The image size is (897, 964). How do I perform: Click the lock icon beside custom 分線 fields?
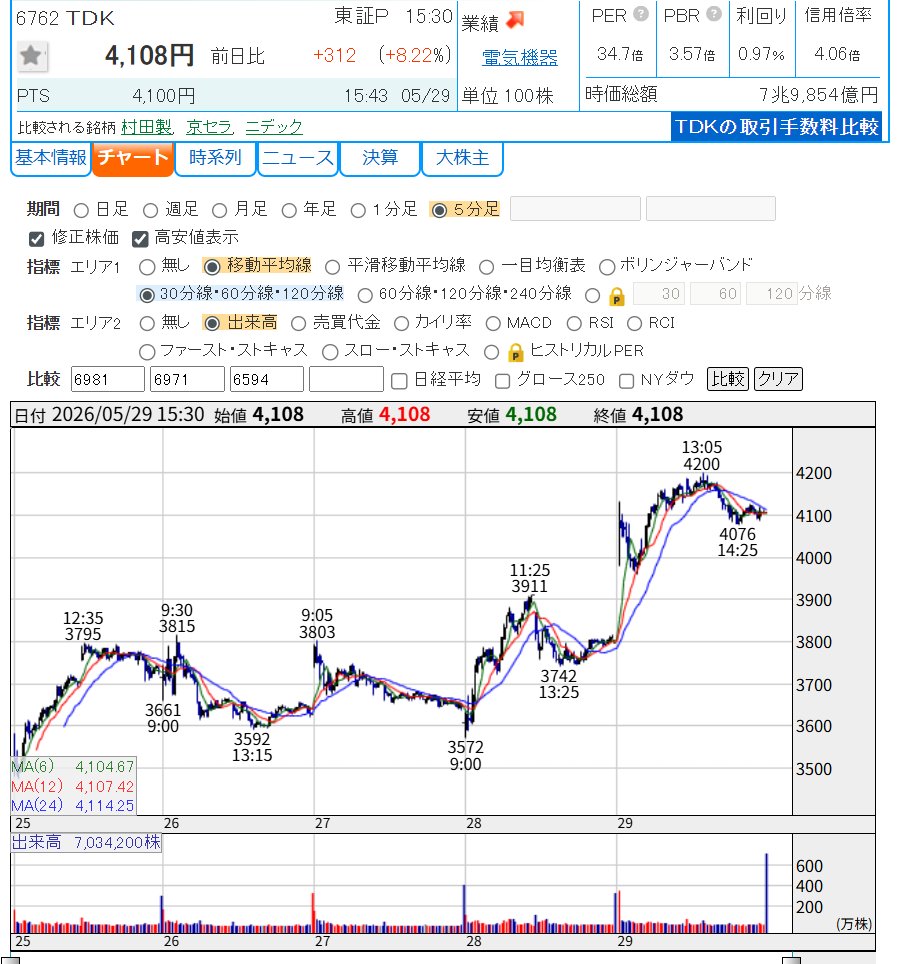(x=616, y=296)
